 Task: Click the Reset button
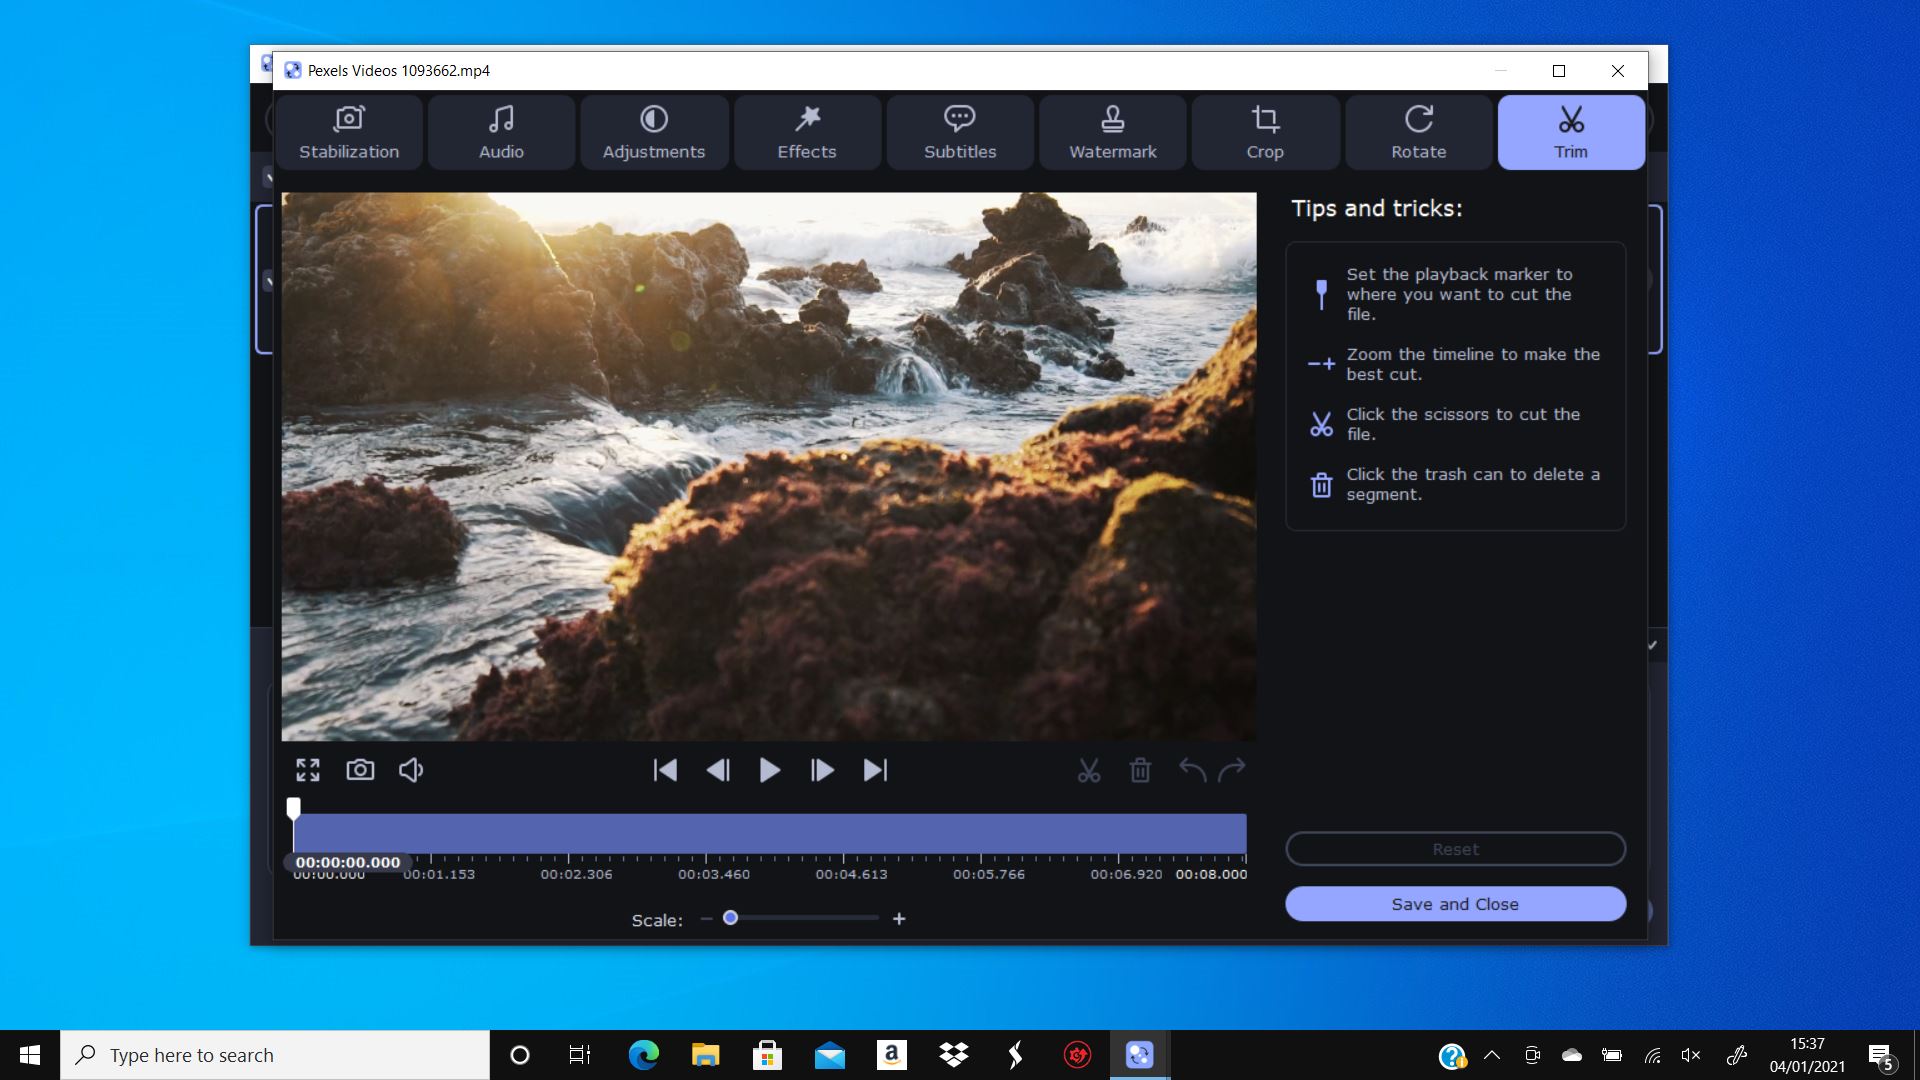(1455, 848)
